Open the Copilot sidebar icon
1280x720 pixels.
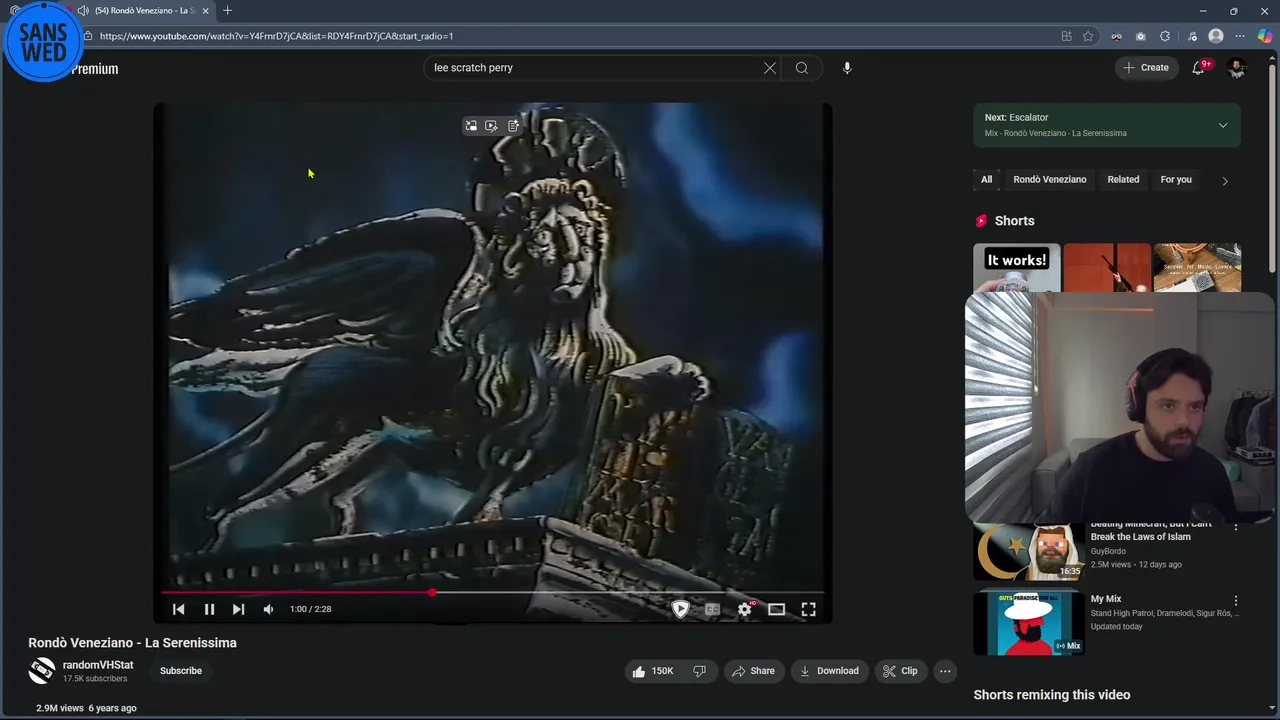[1265, 36]
